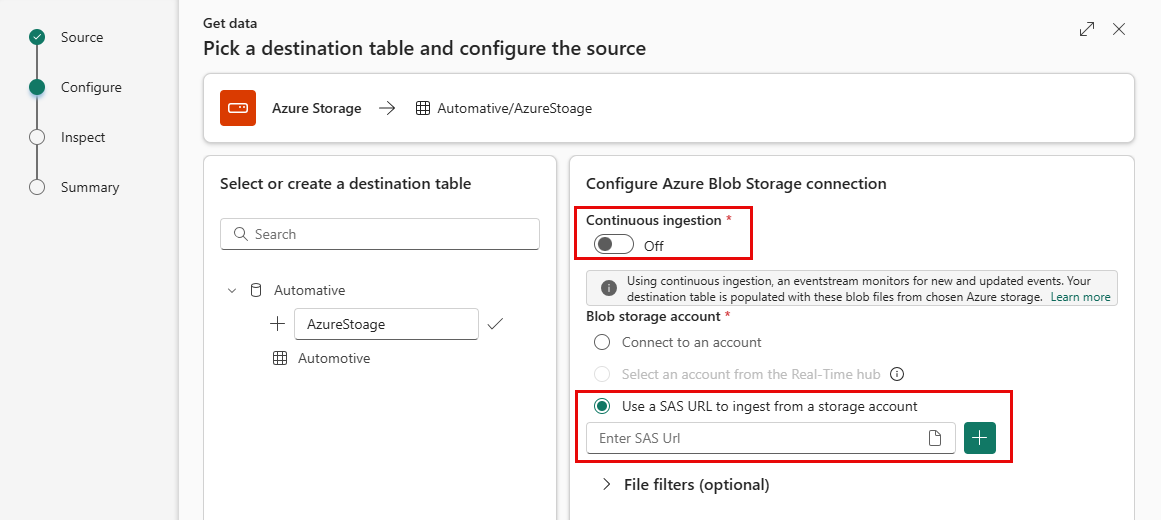Open the Learn more link
Viewport: 1161px width, 520px height.
pyautogui.click(x=1080, y=297)
